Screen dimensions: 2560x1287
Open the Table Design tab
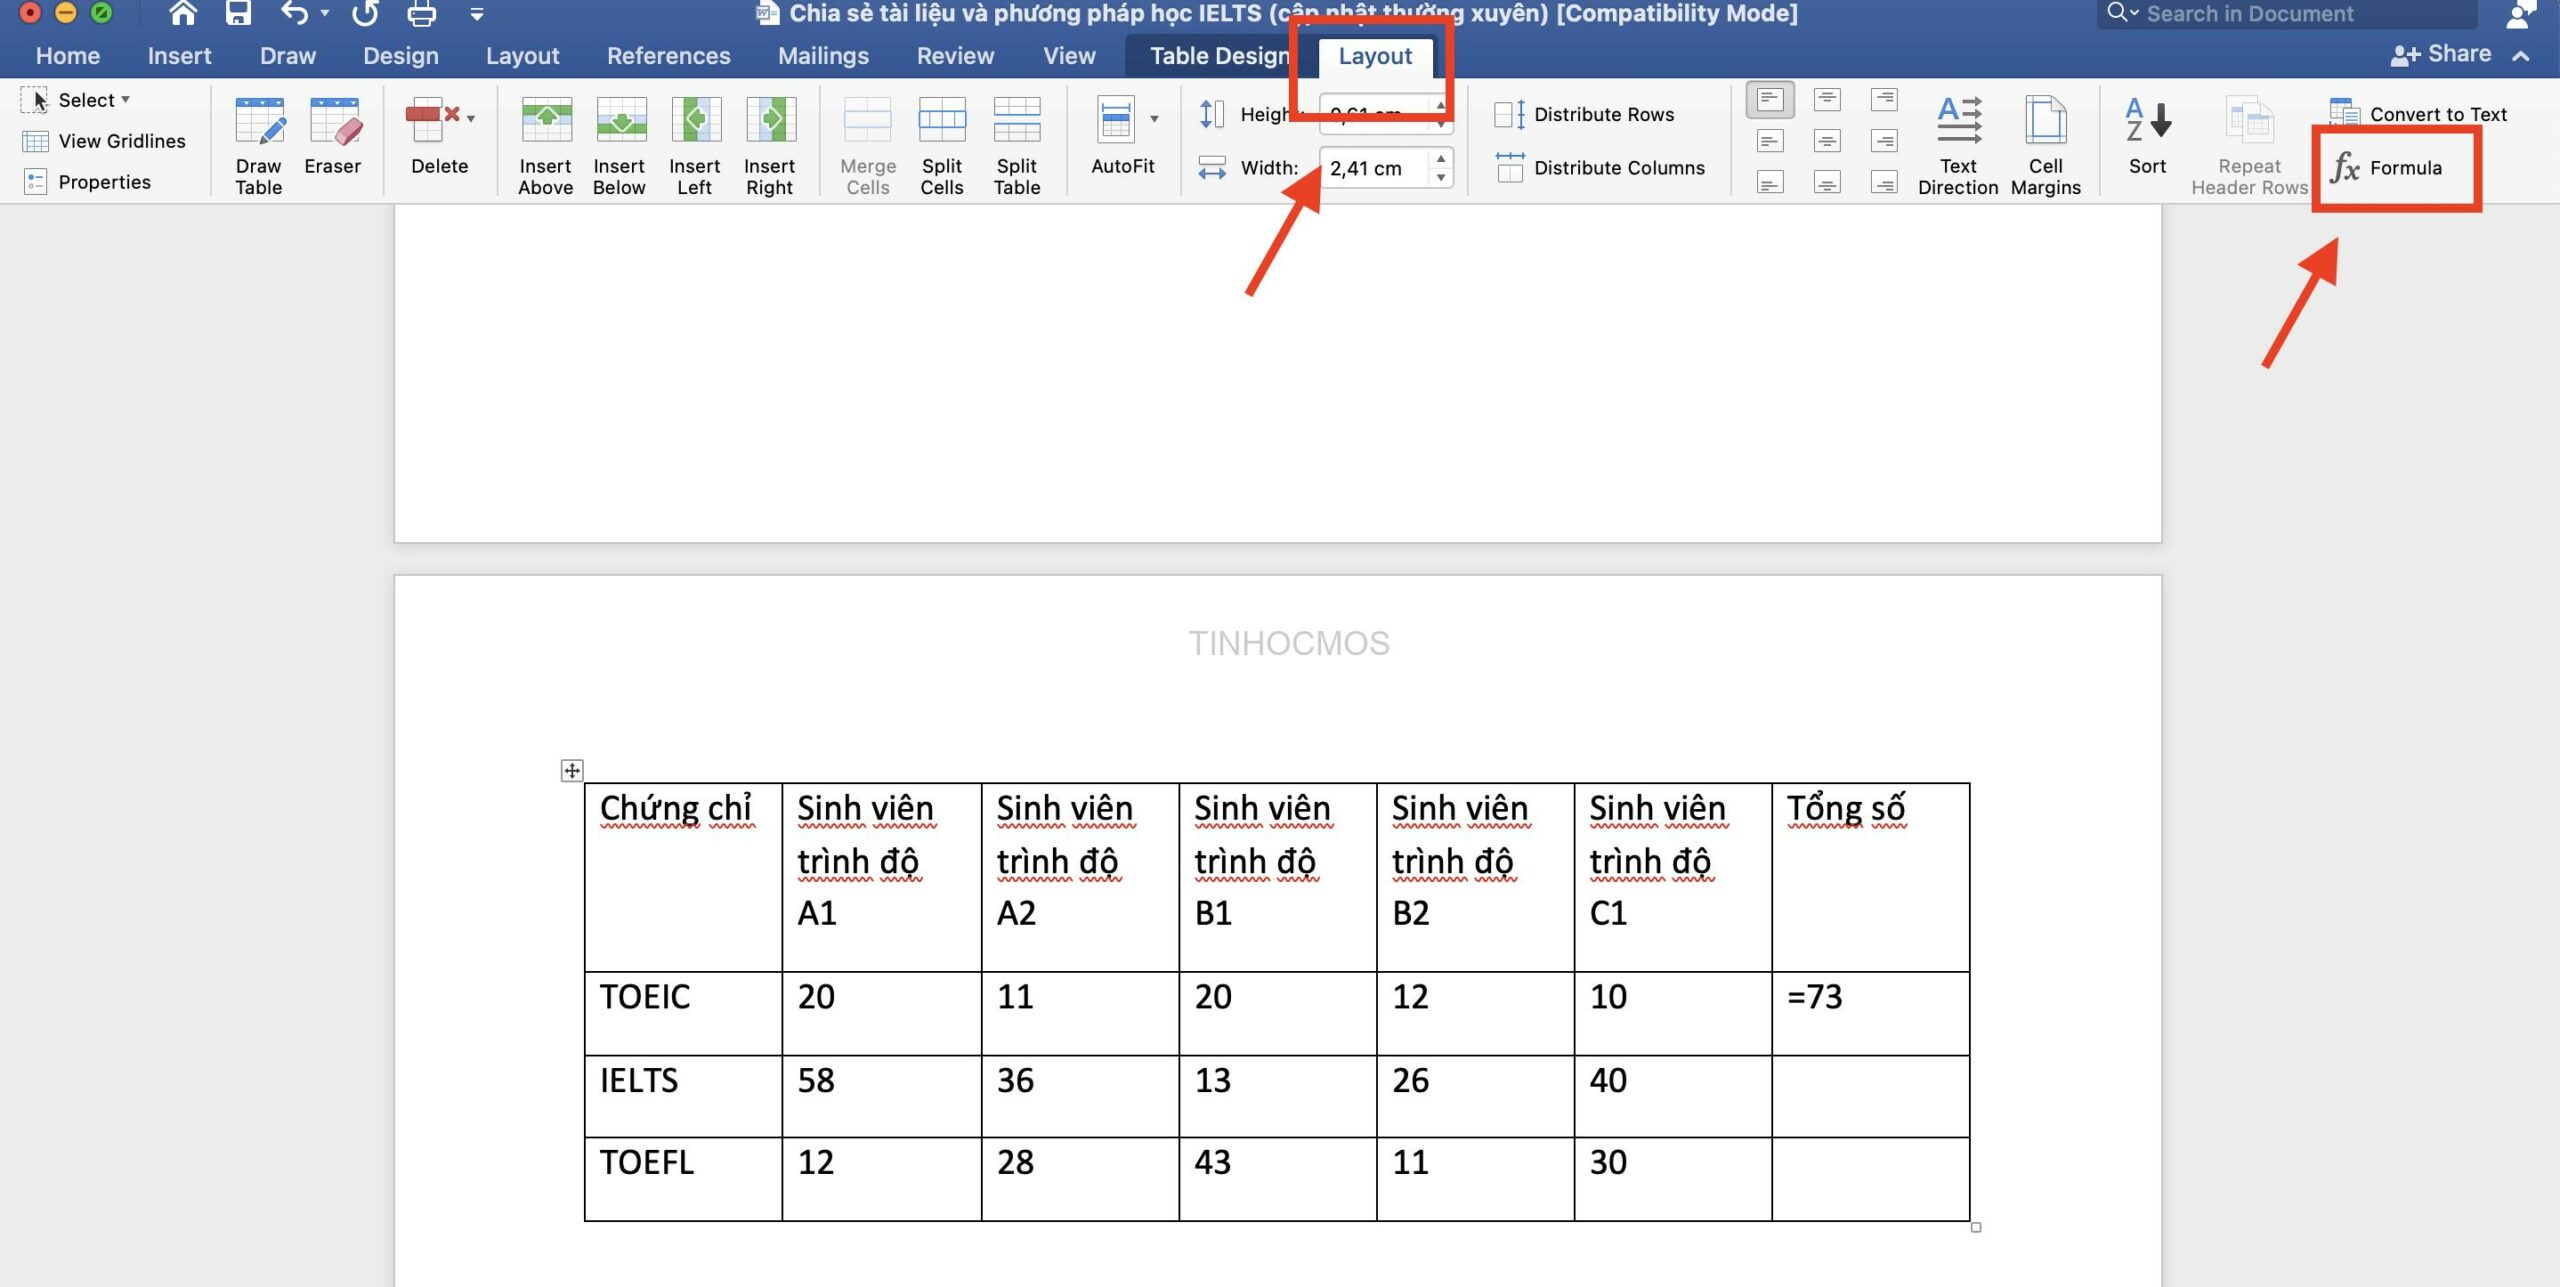coord(1221,54)
